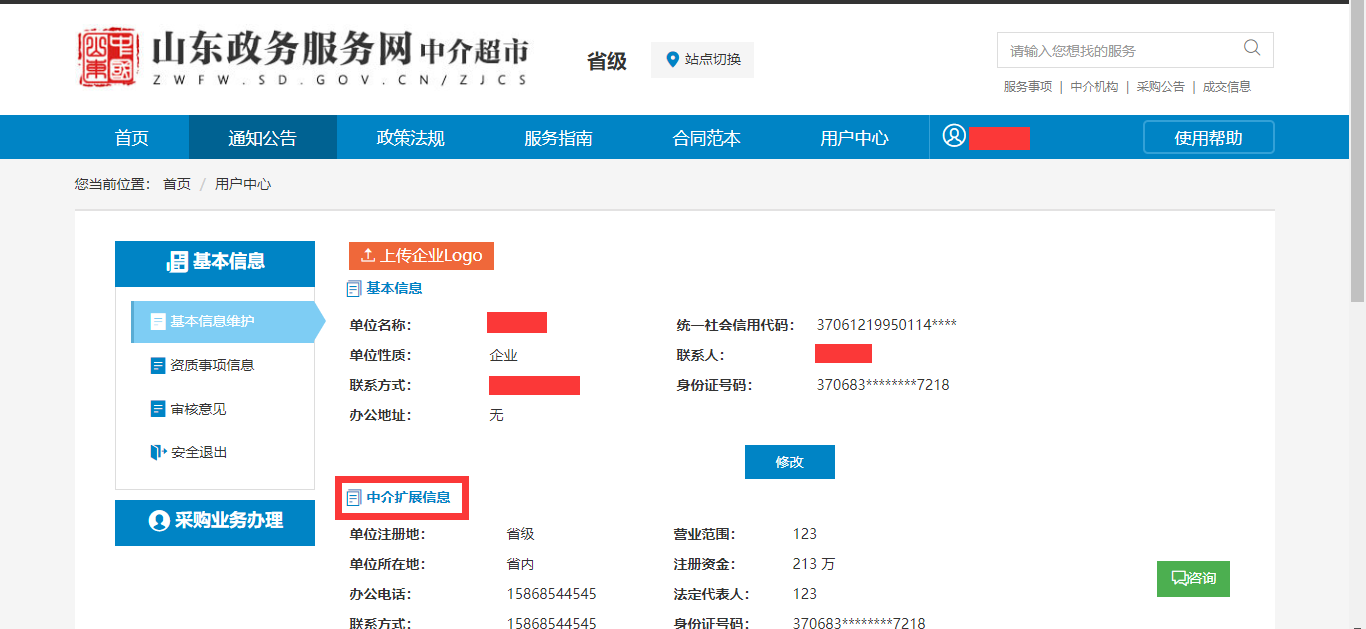
Task: Click the 安全退出 logout icon
Action: pyautogui.click(x=158, y=453)
